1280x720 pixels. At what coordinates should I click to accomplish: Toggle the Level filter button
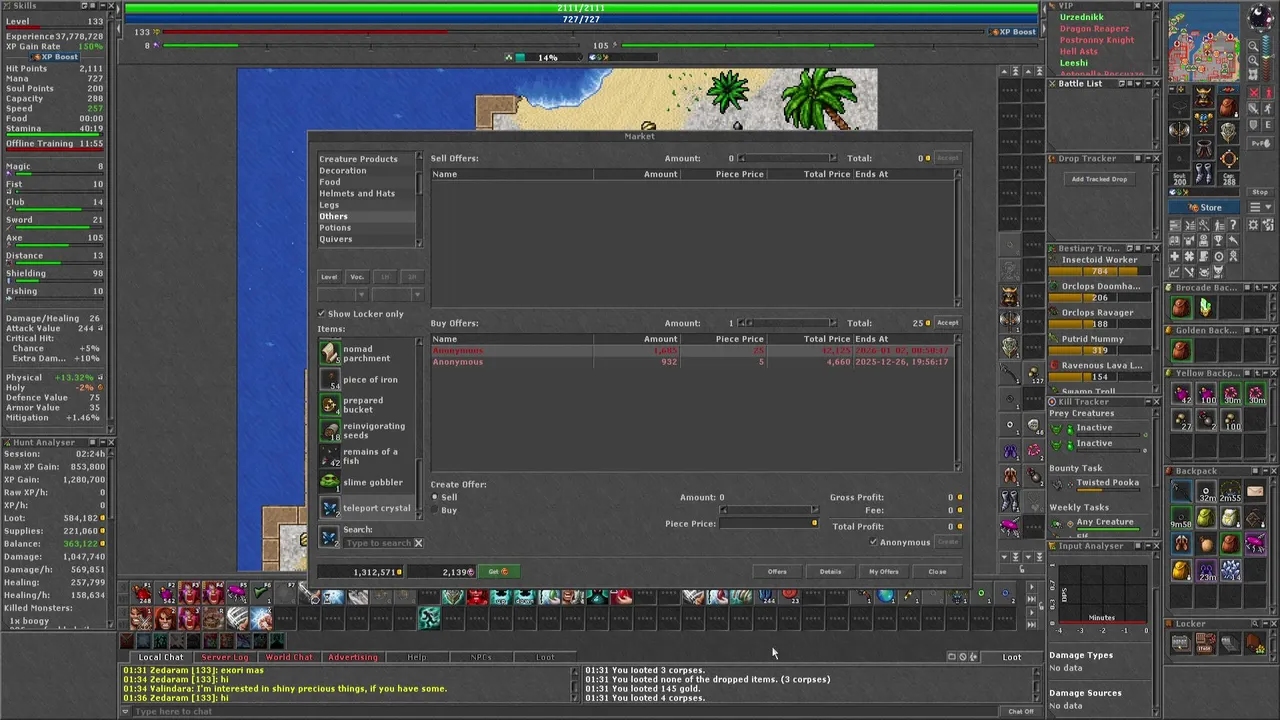(x=329, y=277)
